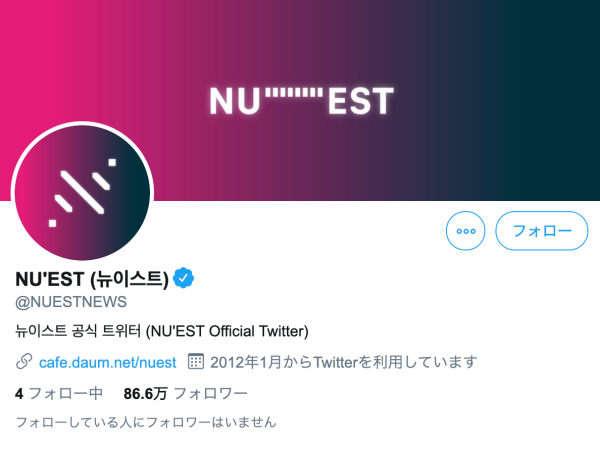
Task: Select the @NUESTNEWS username handle
Action: click(71, 302)
